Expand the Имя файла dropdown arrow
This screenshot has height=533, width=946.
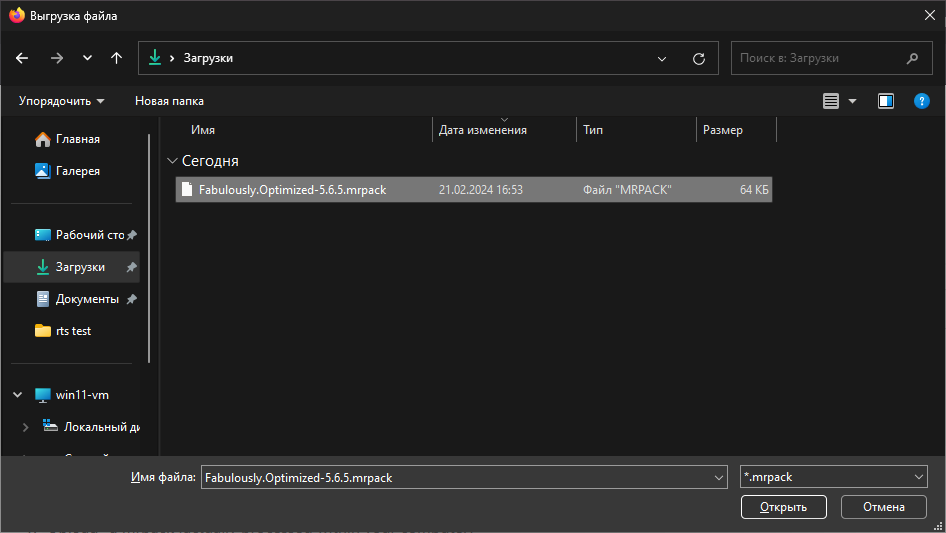coord(719,477)
